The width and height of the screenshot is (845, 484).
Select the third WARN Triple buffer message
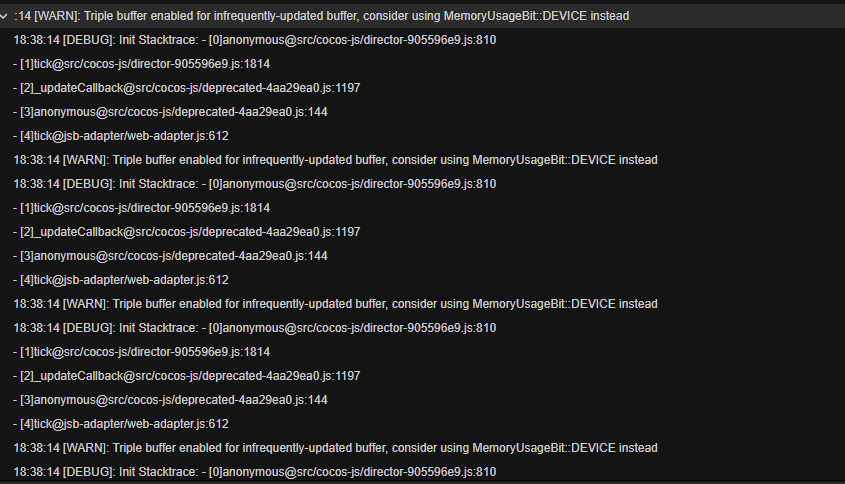pyautogui.click(x=335, y=304)
